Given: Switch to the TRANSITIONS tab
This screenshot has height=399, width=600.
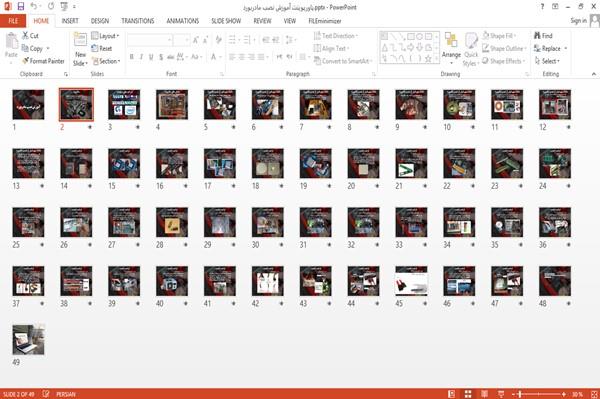Looking at the screenshot, I should click(x=138, y=21).
